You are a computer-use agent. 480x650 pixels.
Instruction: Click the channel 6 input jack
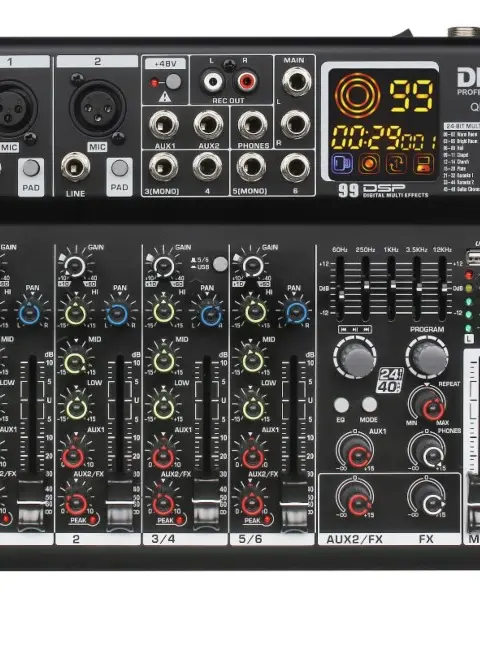coord(295,167)
